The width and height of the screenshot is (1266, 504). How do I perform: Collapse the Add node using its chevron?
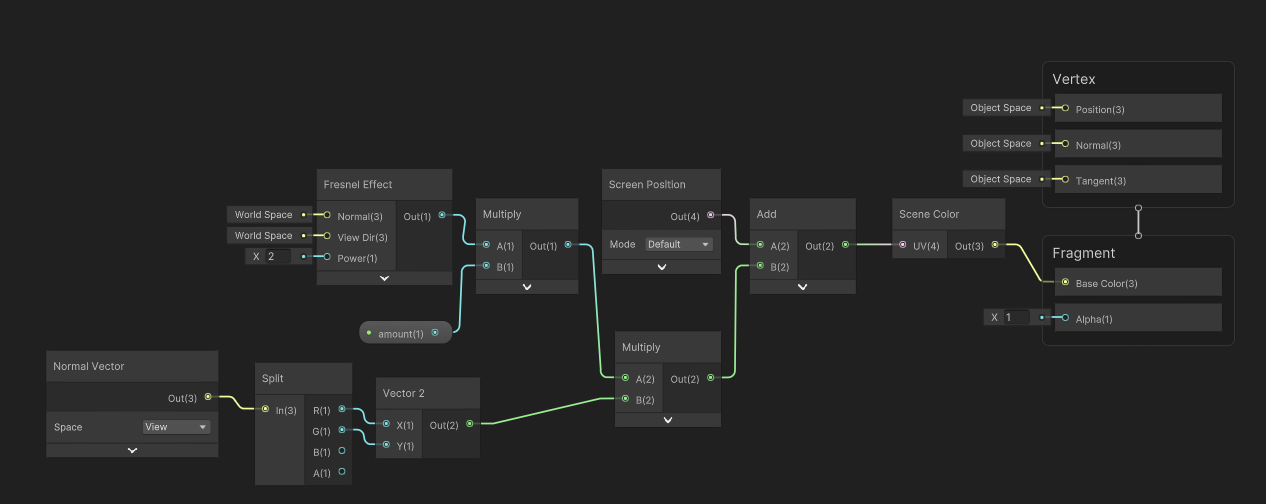coord(802,286)
